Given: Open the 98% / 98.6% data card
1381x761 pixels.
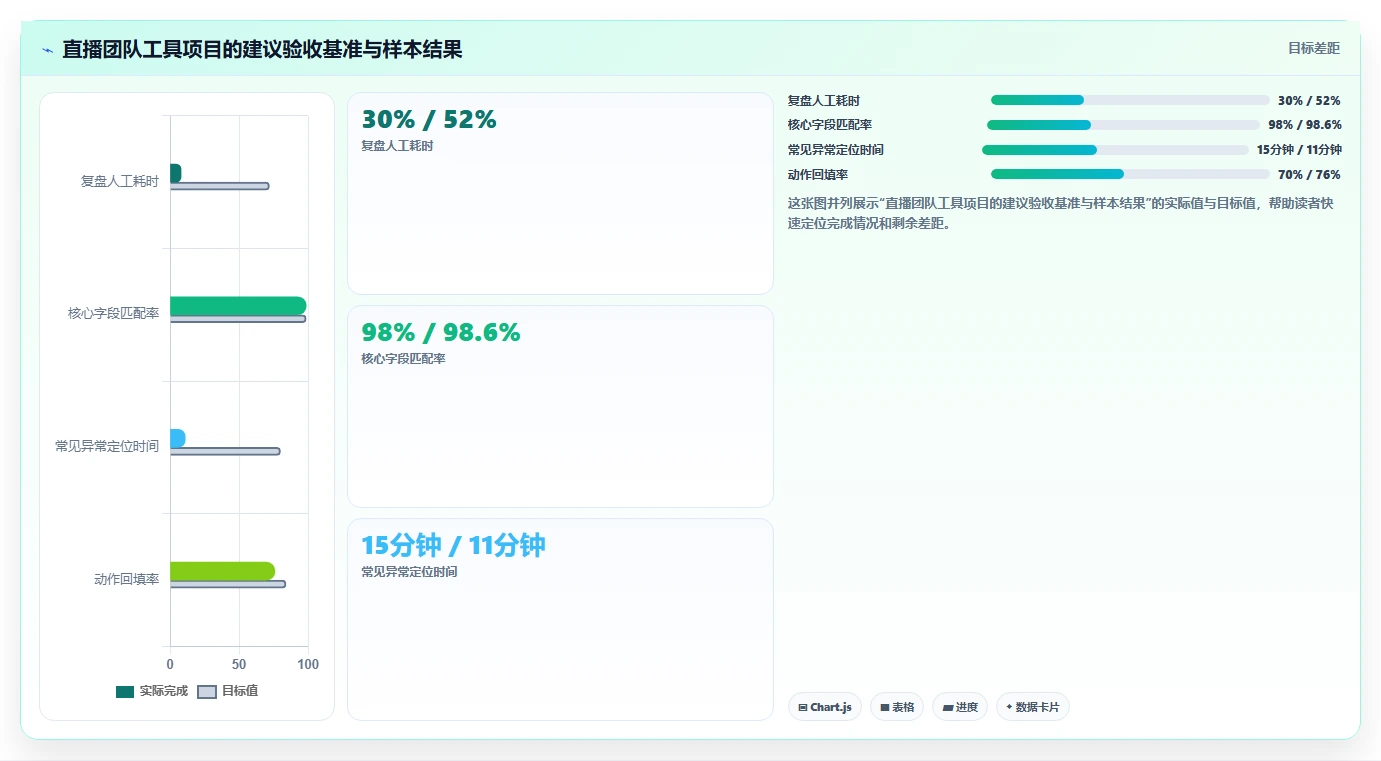Looking at the screenshot, I should (x=560, y=406).
